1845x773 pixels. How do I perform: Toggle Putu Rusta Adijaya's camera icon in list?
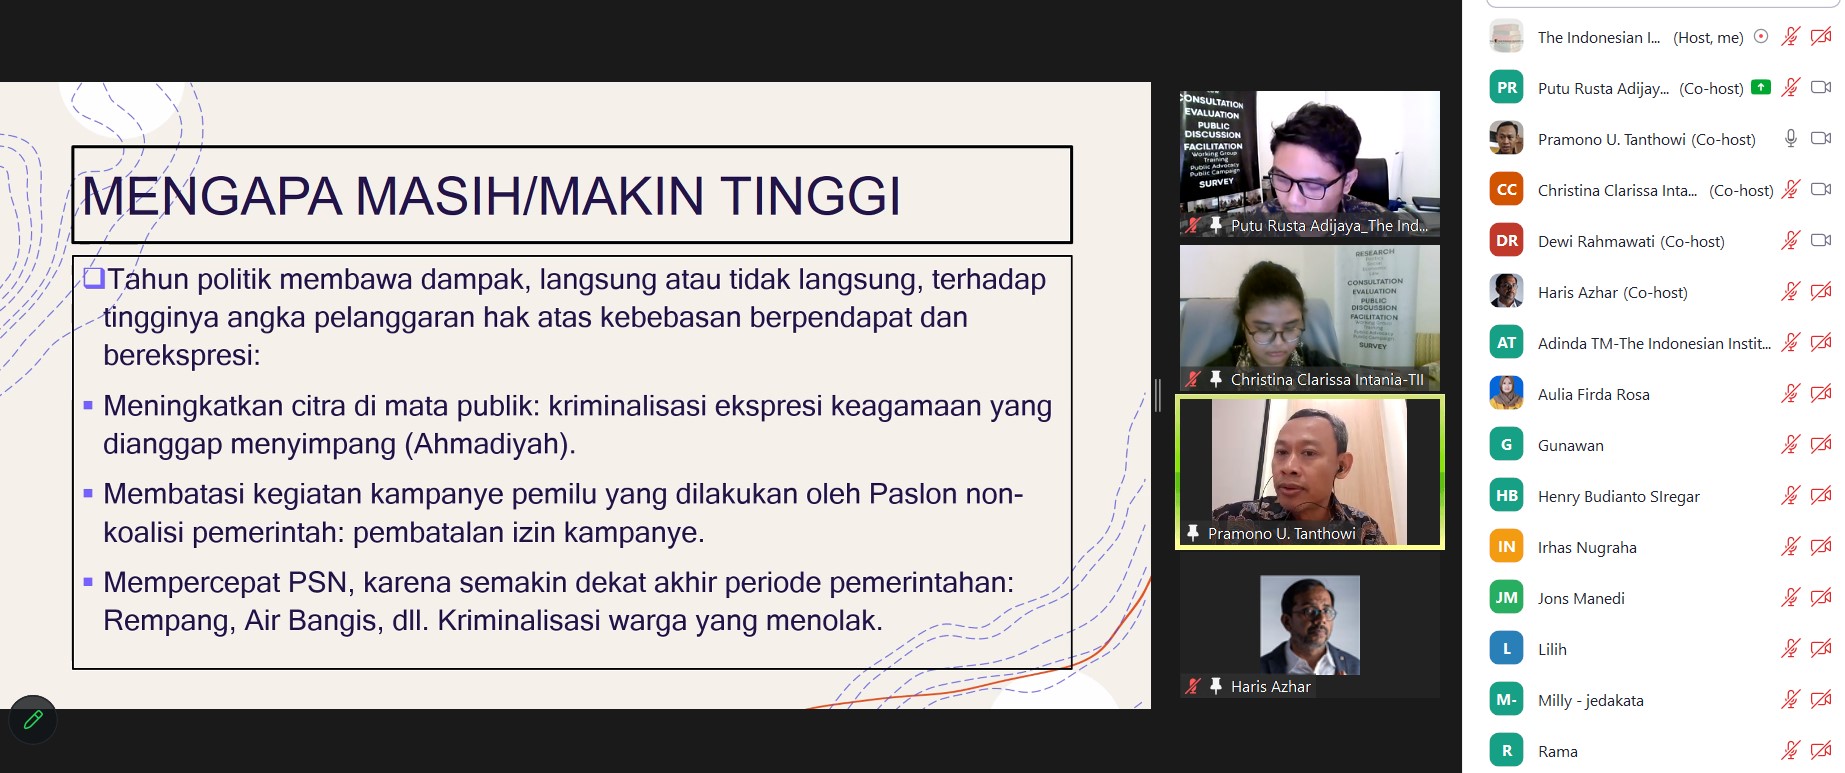click(x=1821, y=87)
